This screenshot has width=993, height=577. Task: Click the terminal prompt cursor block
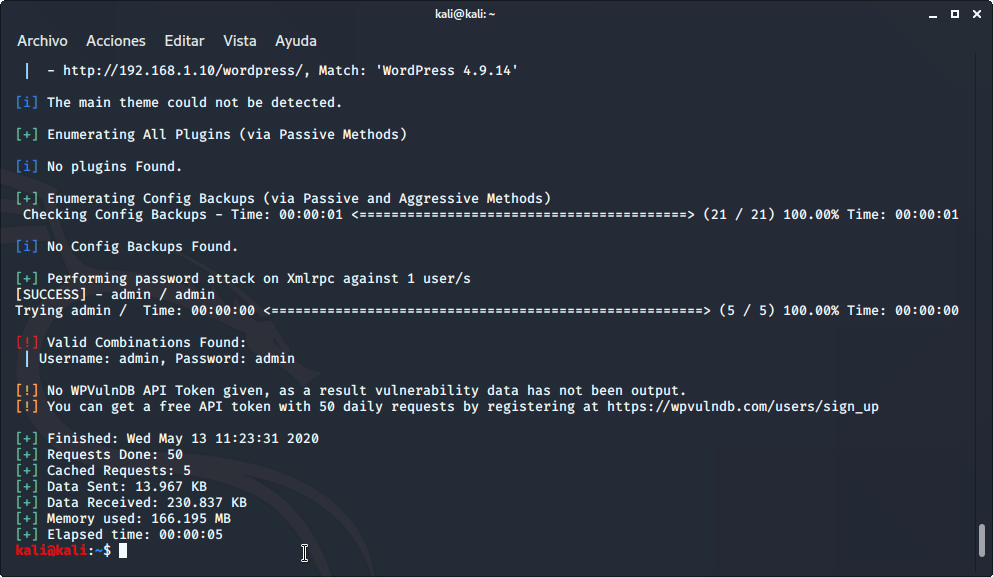pos(123,551)
